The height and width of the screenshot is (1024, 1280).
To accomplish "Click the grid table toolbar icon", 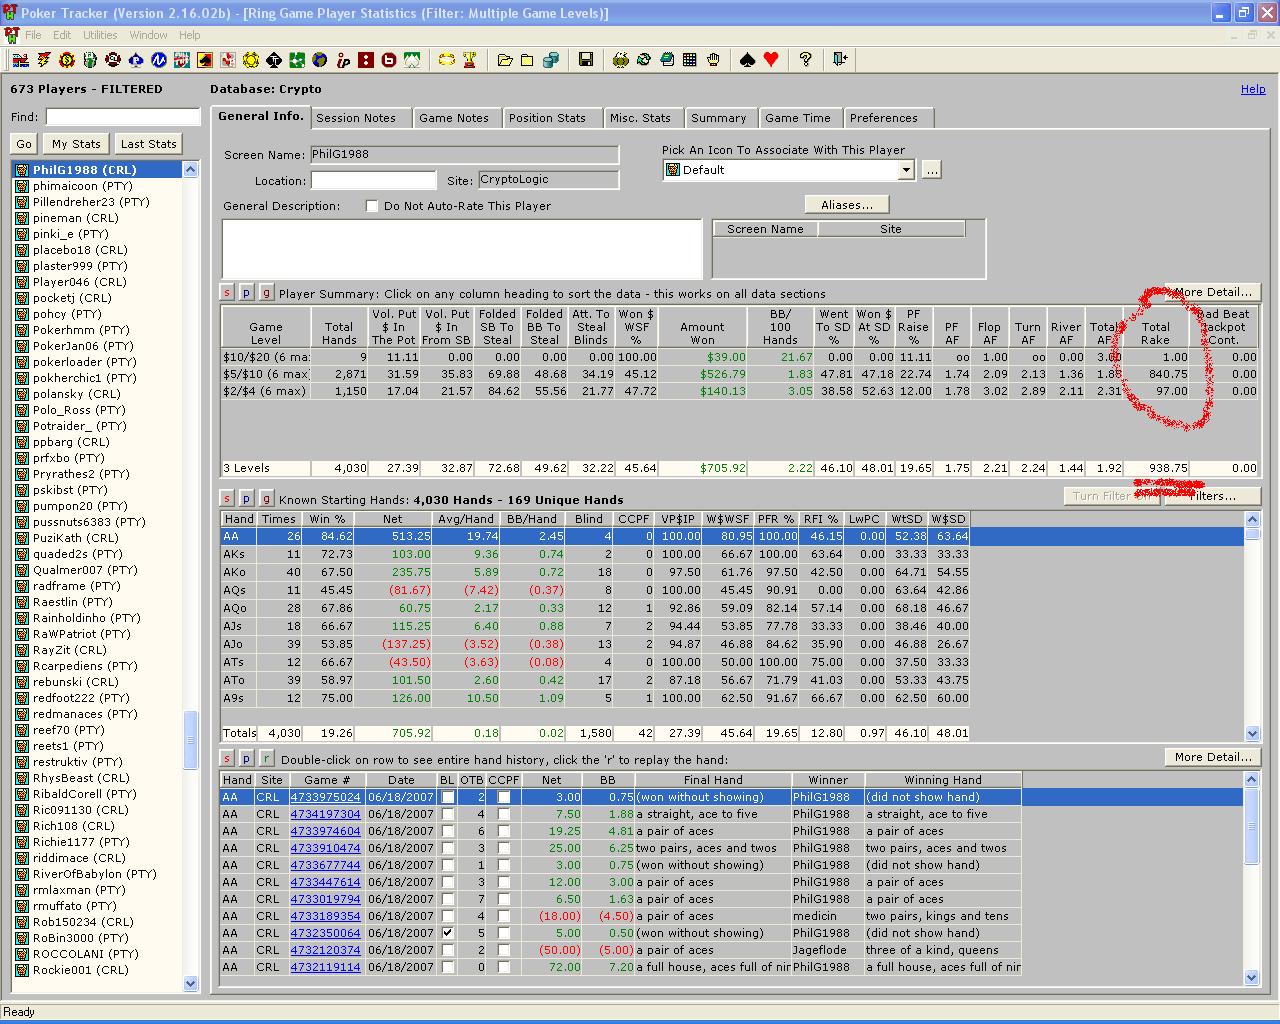I will (x=689, y=60).
